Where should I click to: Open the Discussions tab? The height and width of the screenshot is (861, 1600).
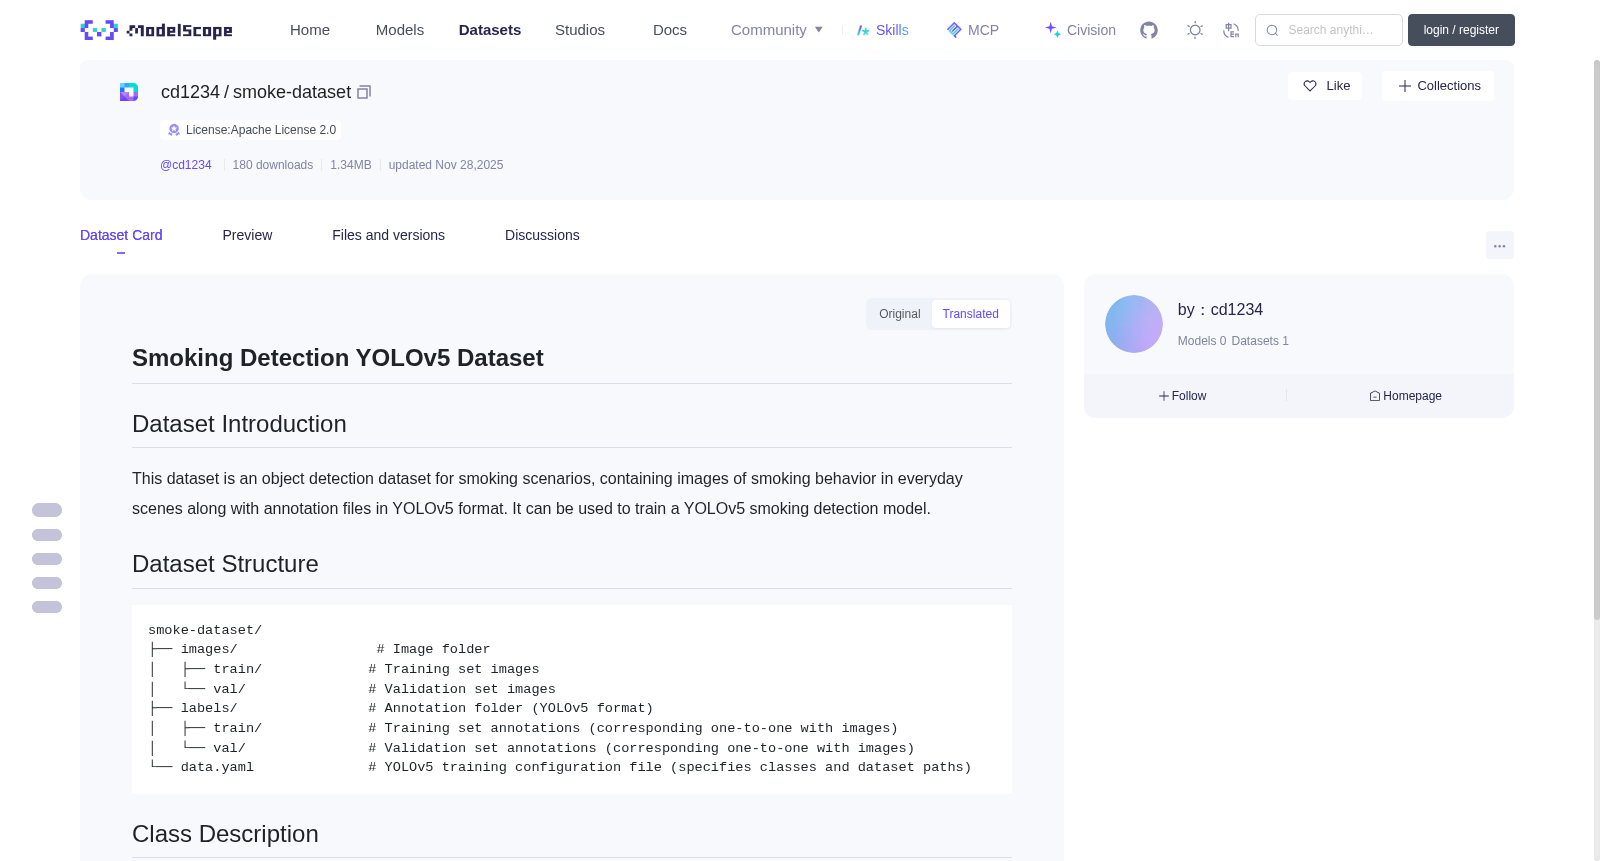[542, 235]
